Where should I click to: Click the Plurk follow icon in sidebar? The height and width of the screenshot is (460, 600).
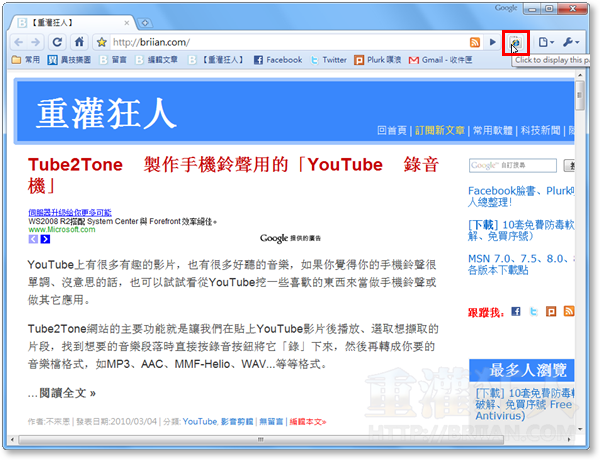tap(552, 311)
